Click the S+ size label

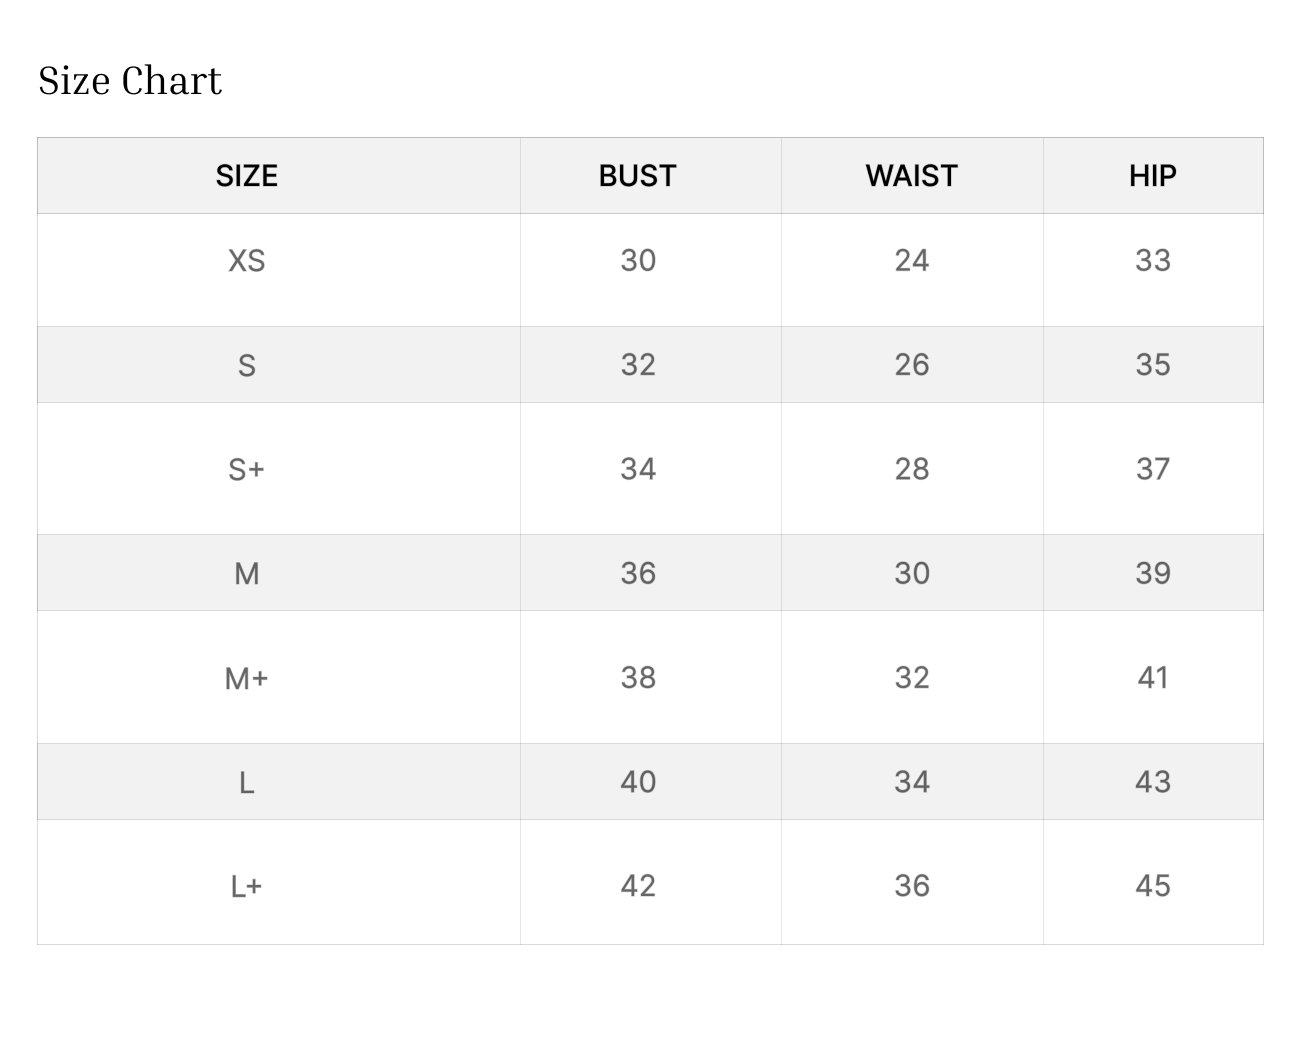(x=247, y=469)
